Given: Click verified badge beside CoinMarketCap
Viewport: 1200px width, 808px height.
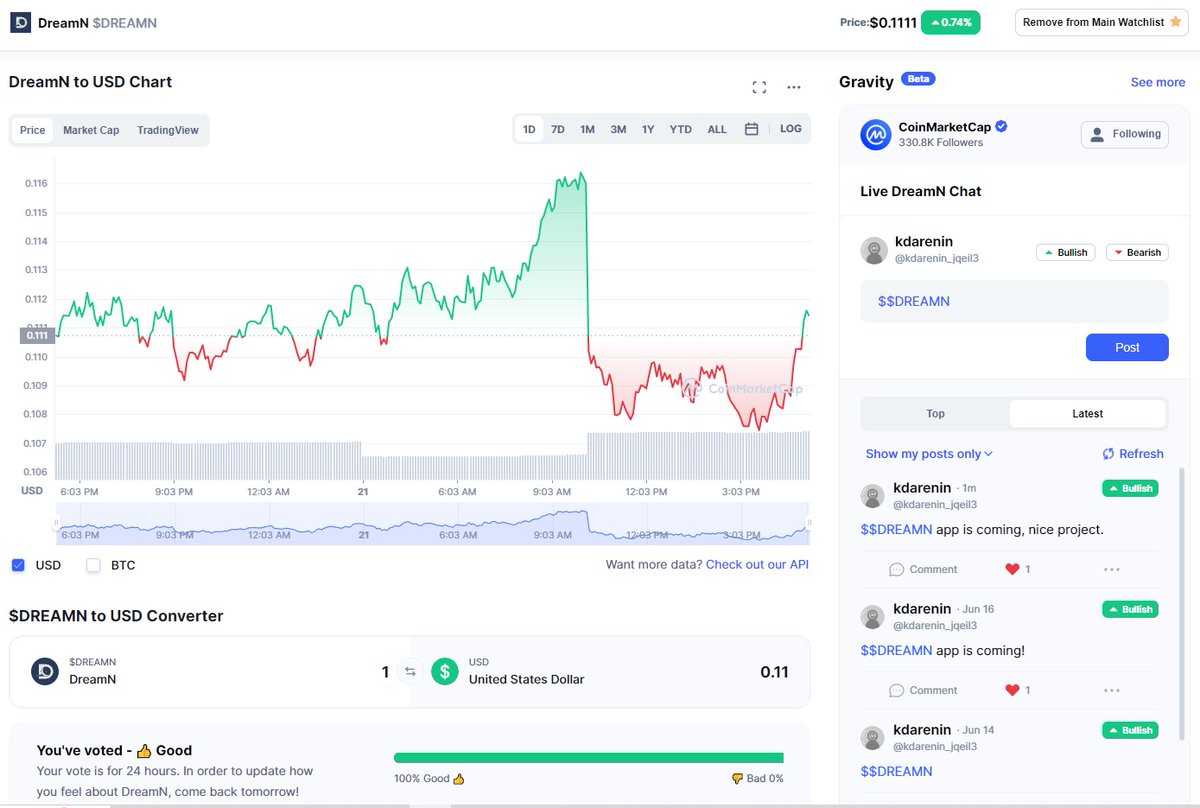Looking at the screenshot, I should click(1001, 127).
